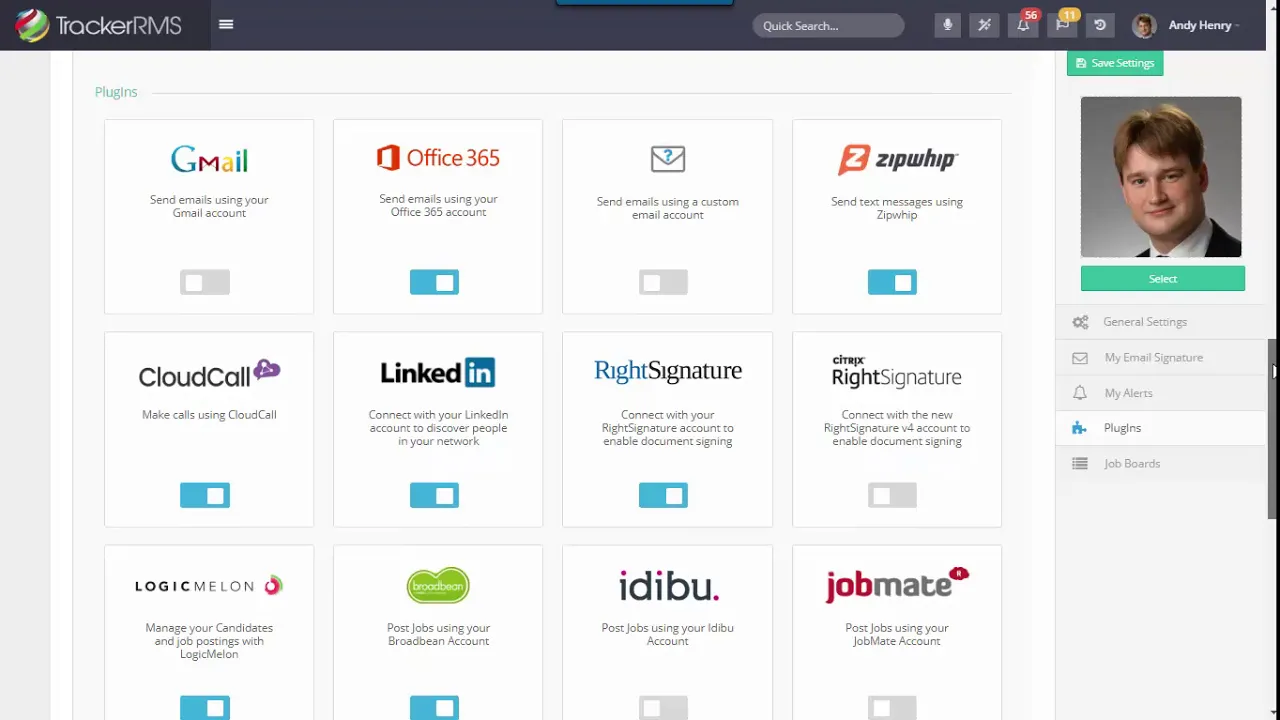Click the jobmate plugin logo

click(897, 584)
